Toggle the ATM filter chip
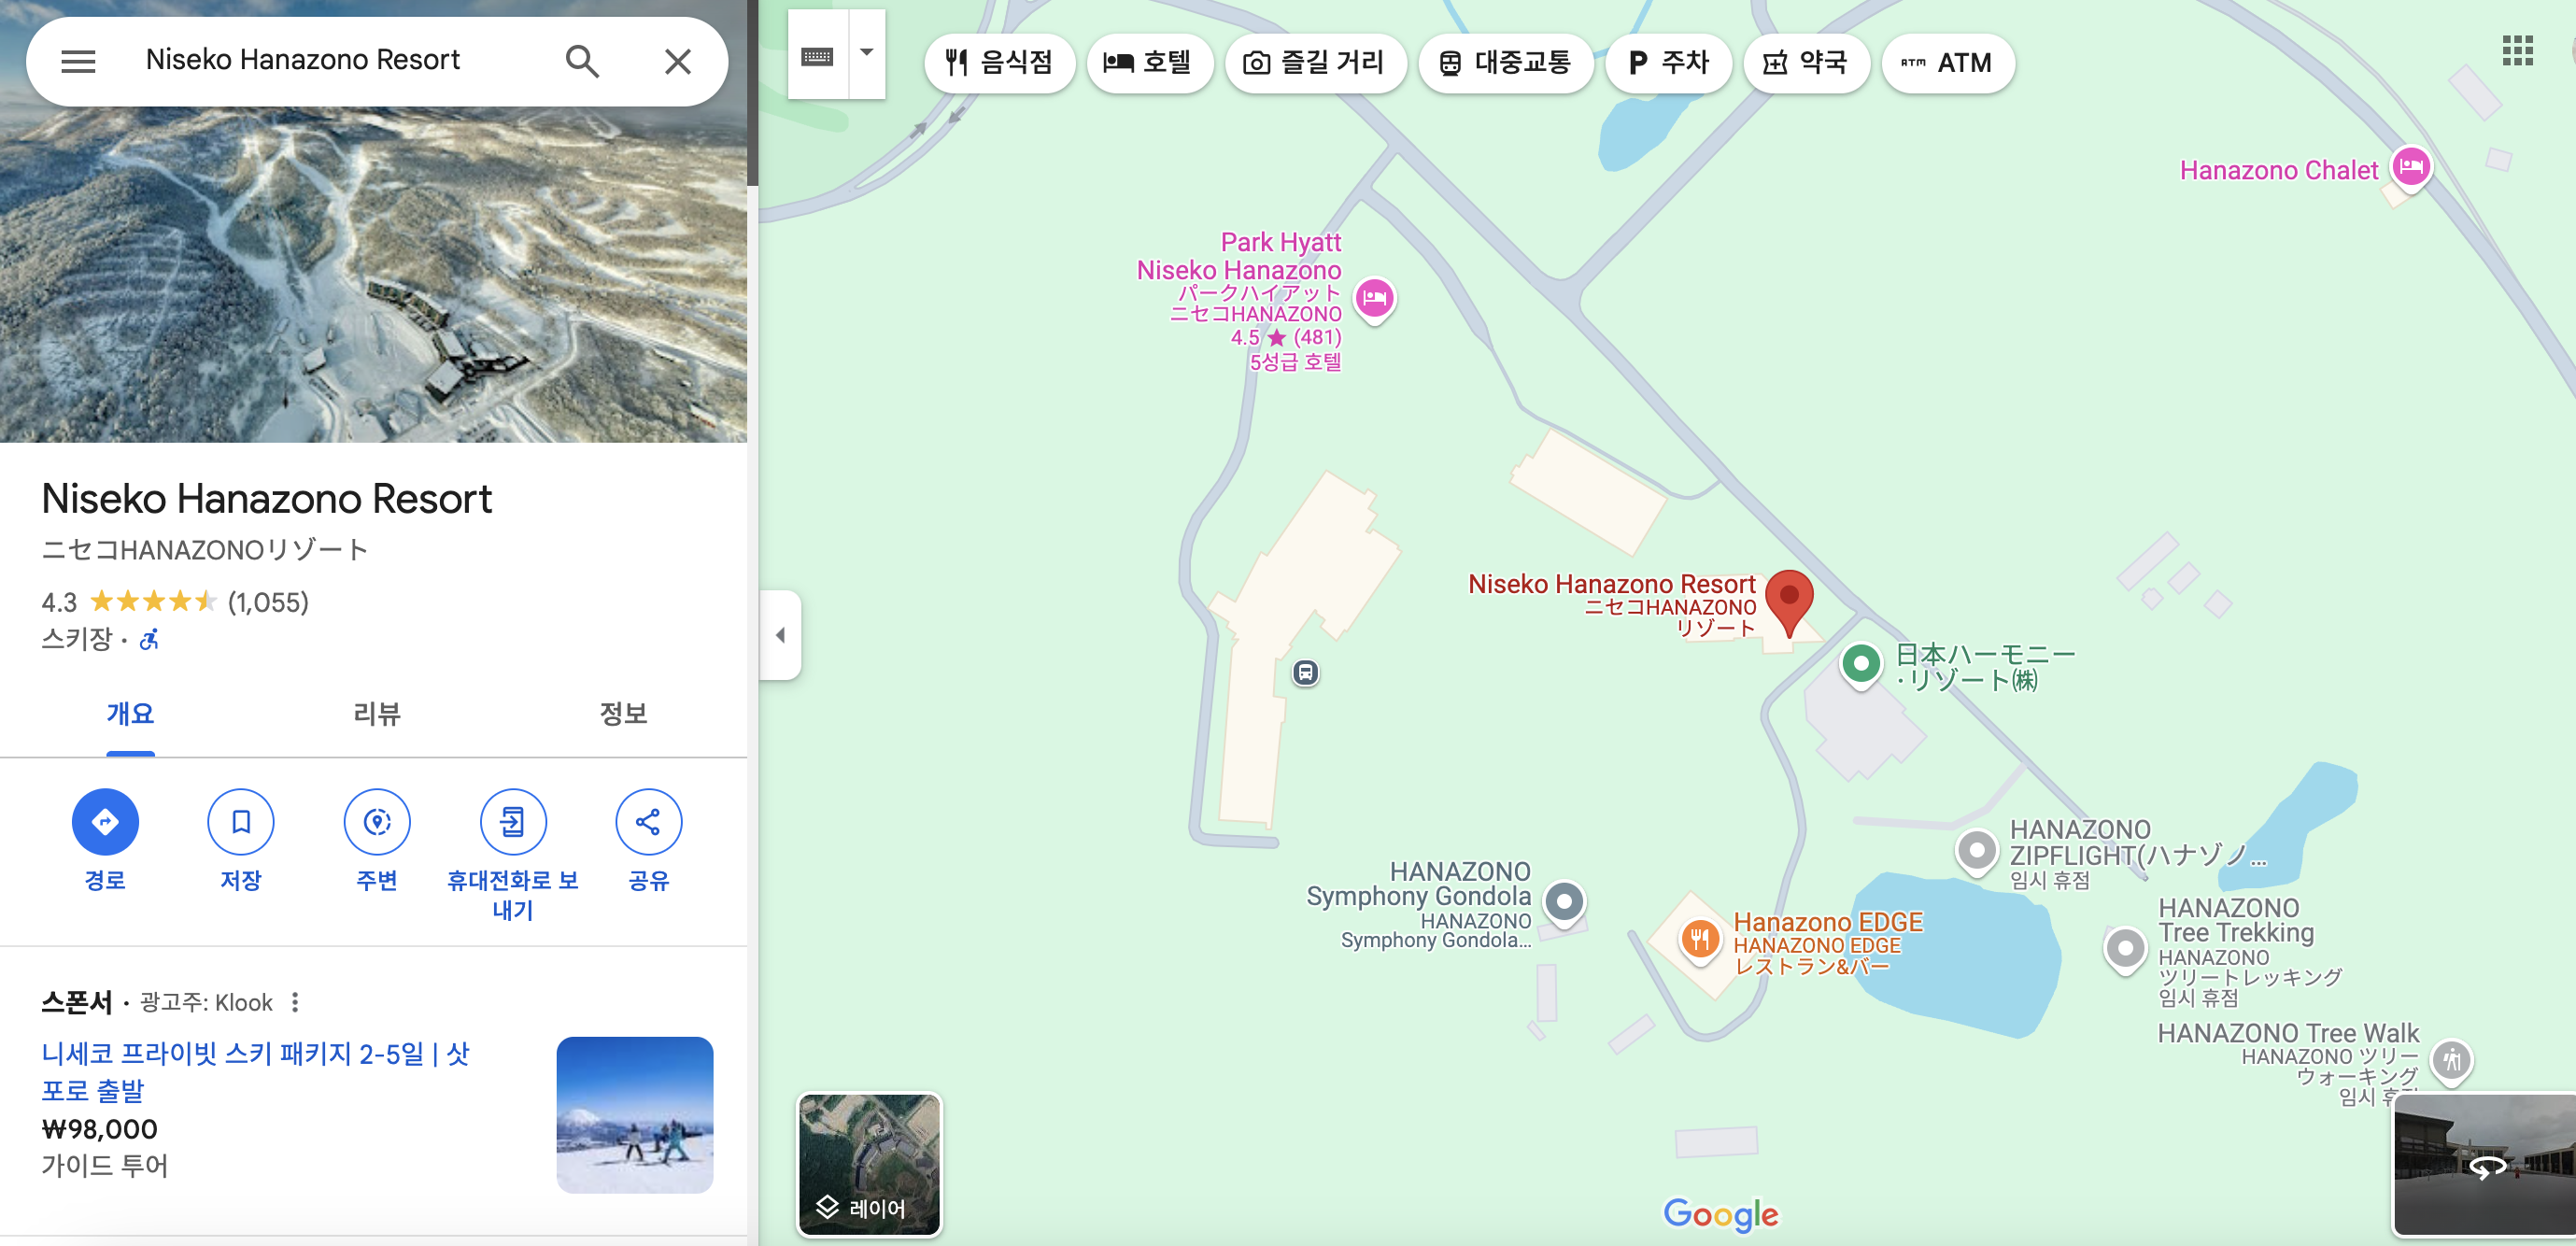 coord(1947,63)
